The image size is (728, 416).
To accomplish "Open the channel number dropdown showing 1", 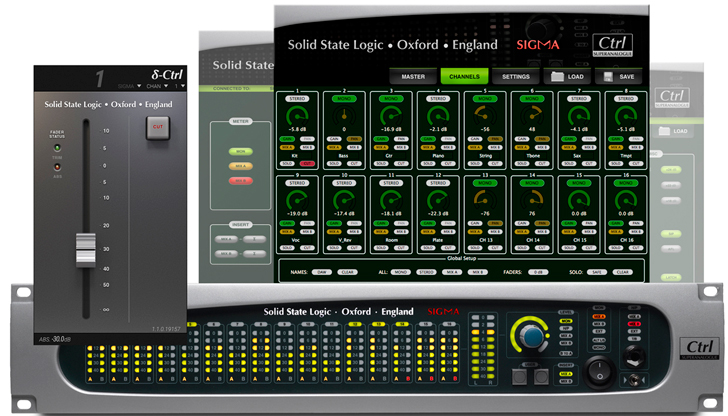I will (x=179, y=86).
